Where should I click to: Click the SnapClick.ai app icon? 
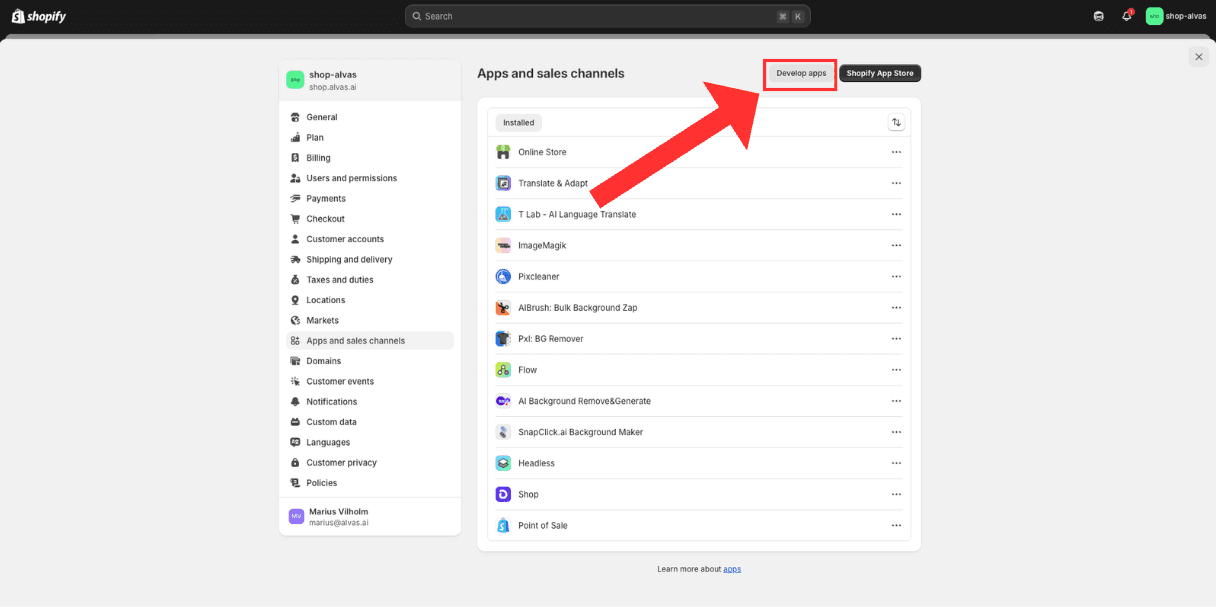click(503, 432)
